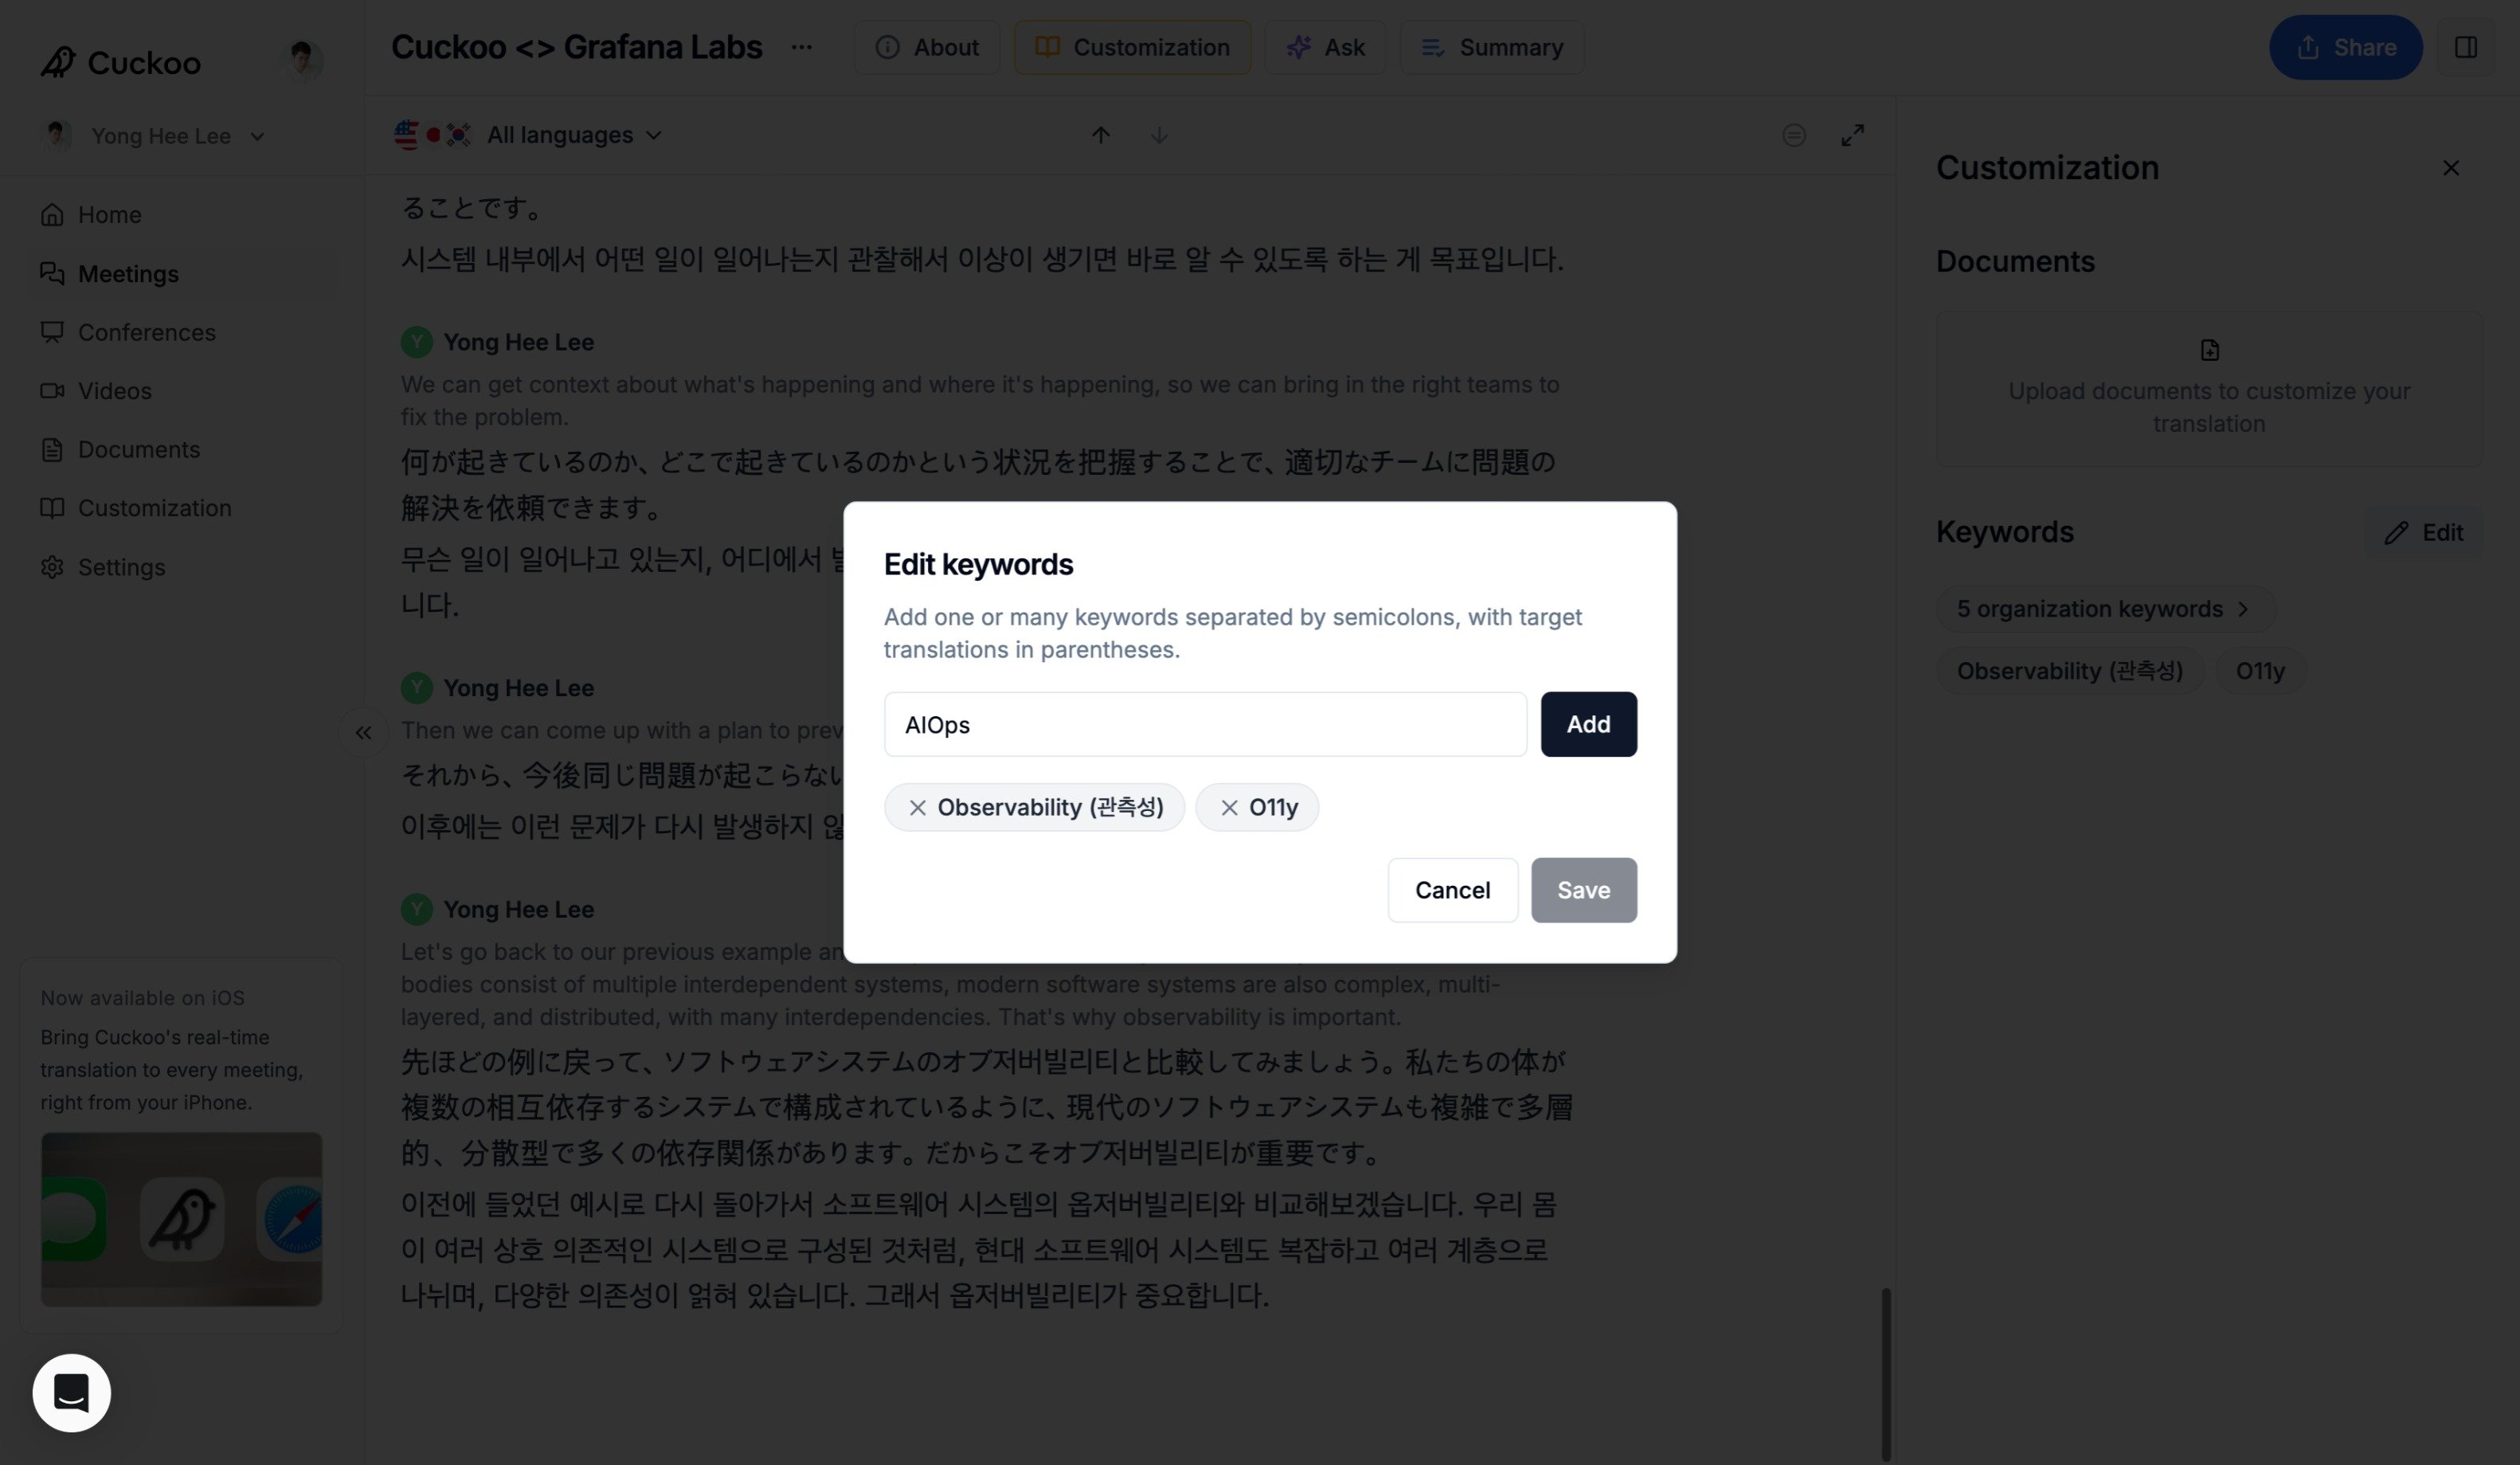Open Videos in the sidebar
The height and width of the screenshot is (1465, 2520).
click(x=182, y=391)
